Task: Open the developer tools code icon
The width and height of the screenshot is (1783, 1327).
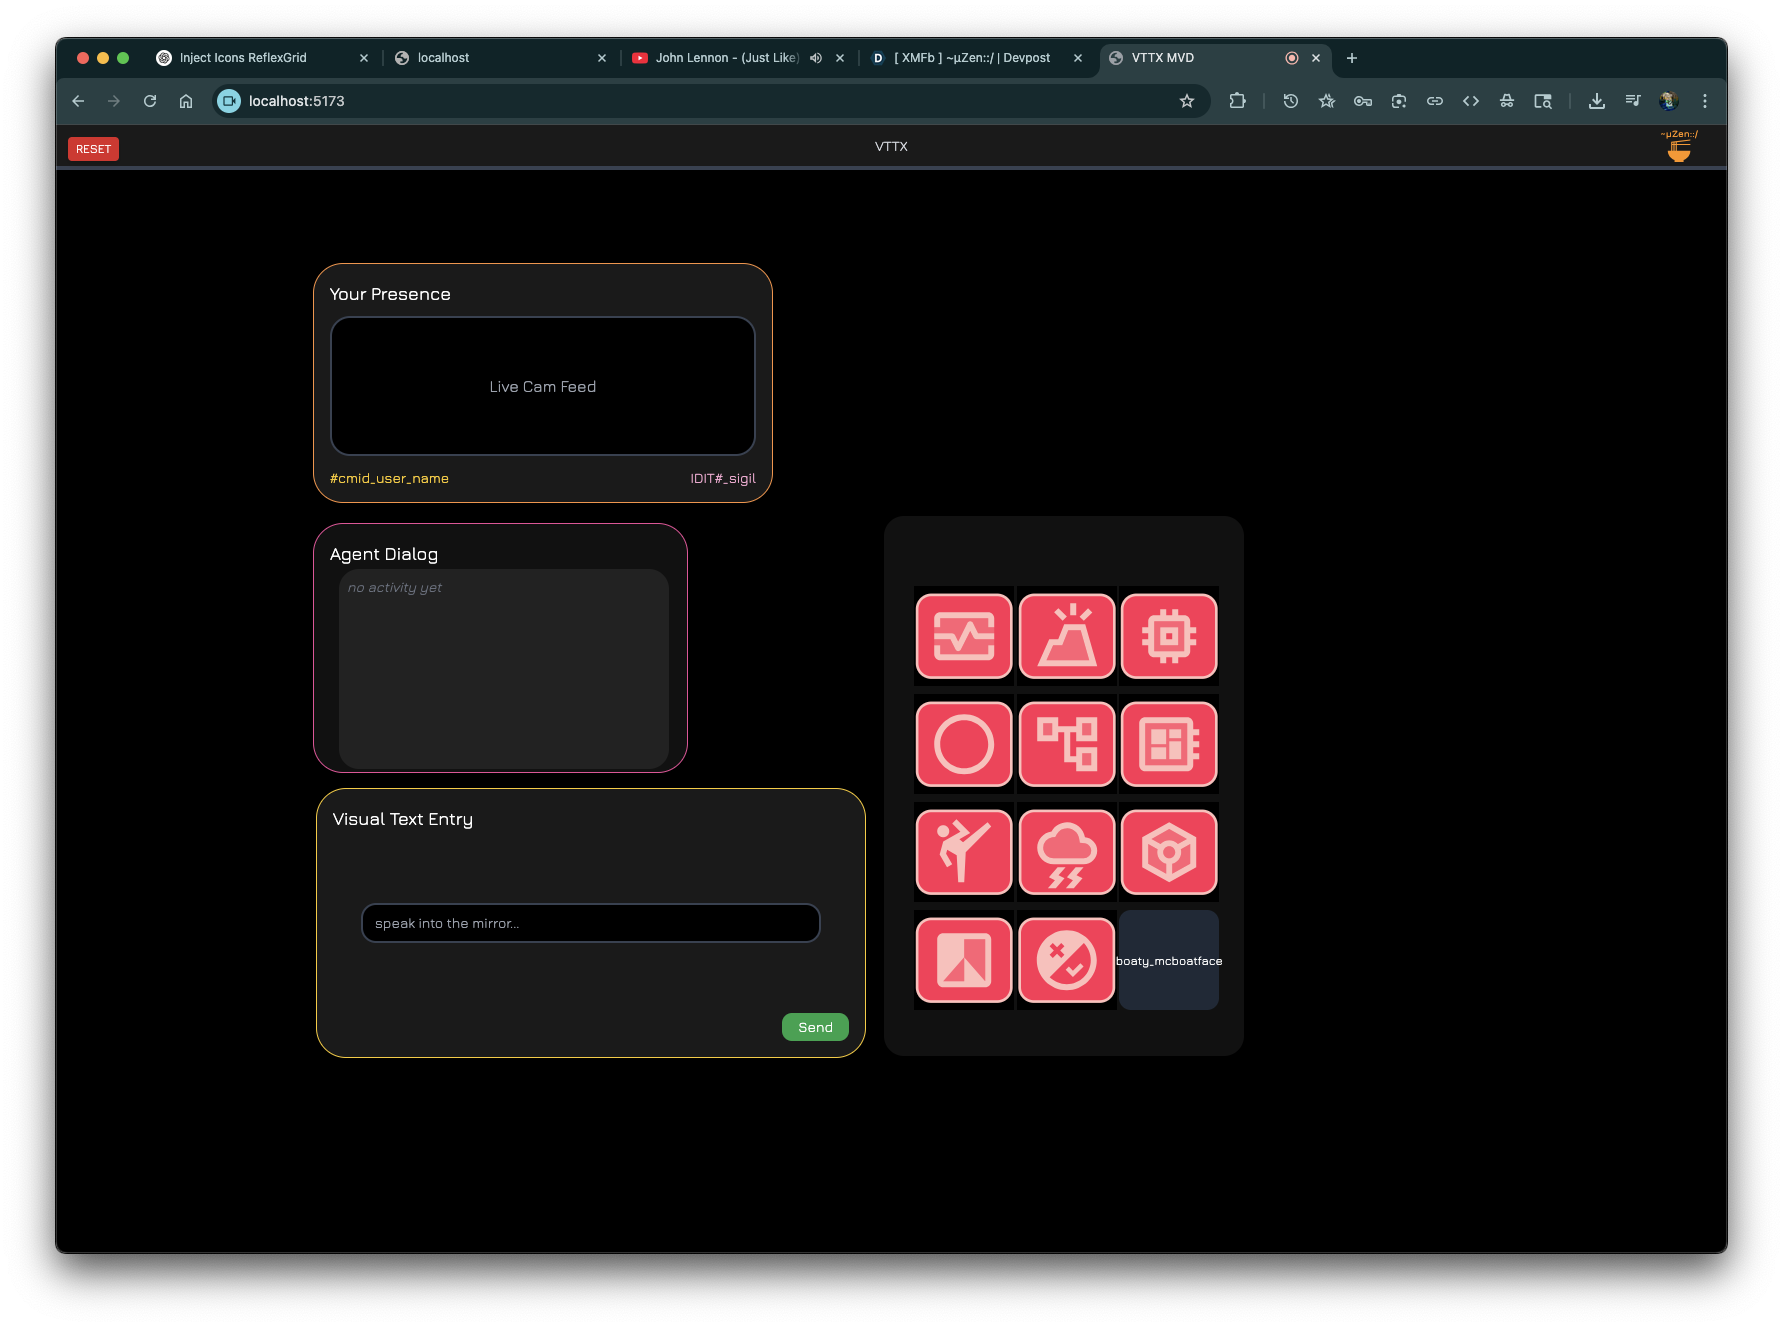Action: click(1471, 101)
